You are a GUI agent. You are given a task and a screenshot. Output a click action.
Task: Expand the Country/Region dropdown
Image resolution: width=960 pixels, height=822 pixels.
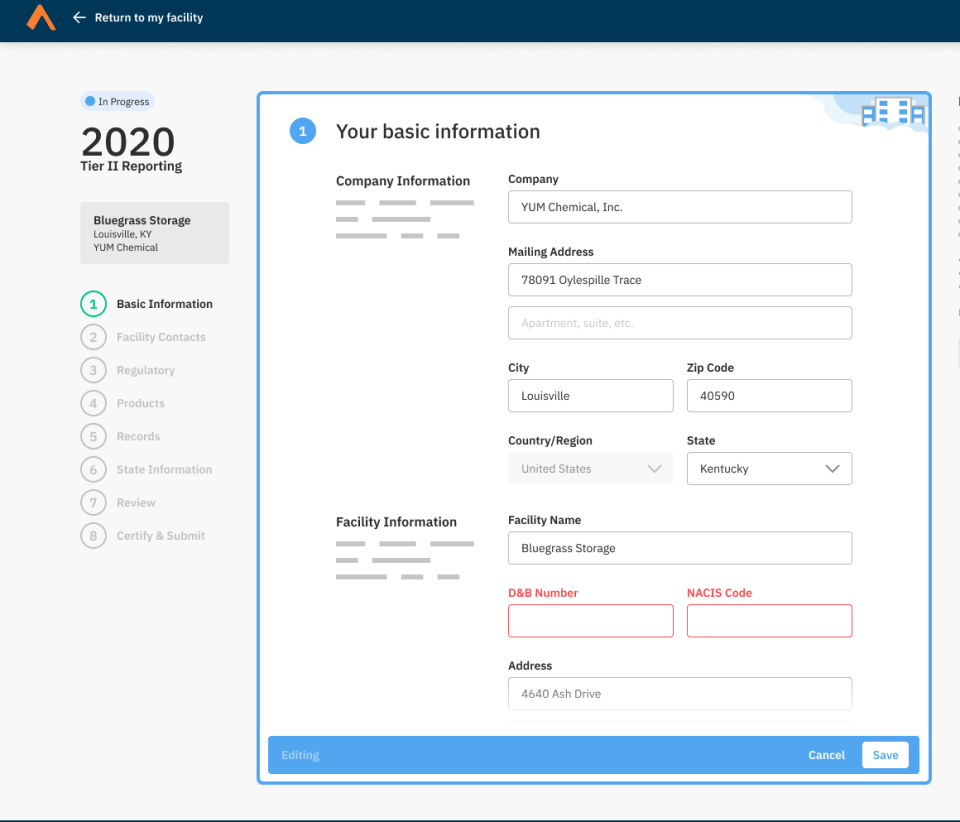pos(590,468)
